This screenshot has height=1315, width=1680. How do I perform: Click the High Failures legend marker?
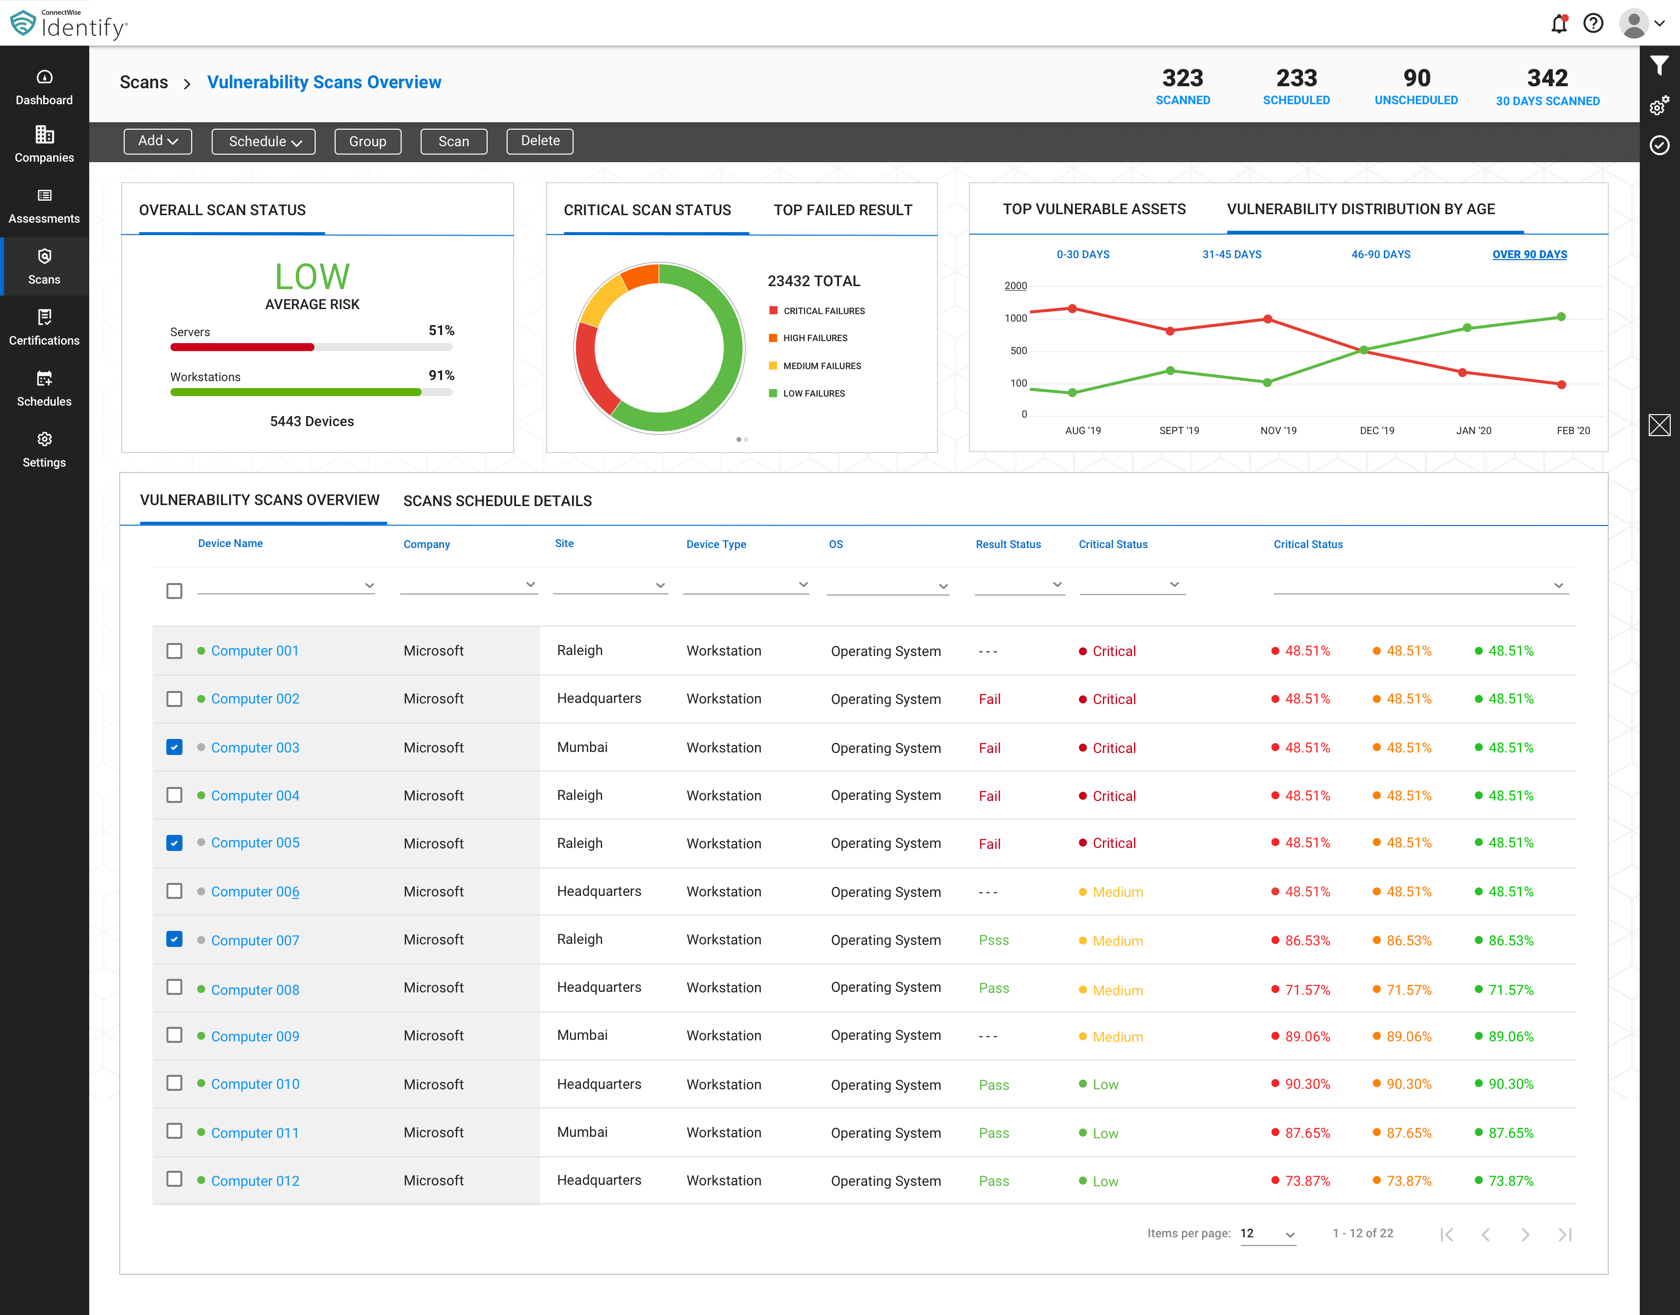[x=773, y=338]
